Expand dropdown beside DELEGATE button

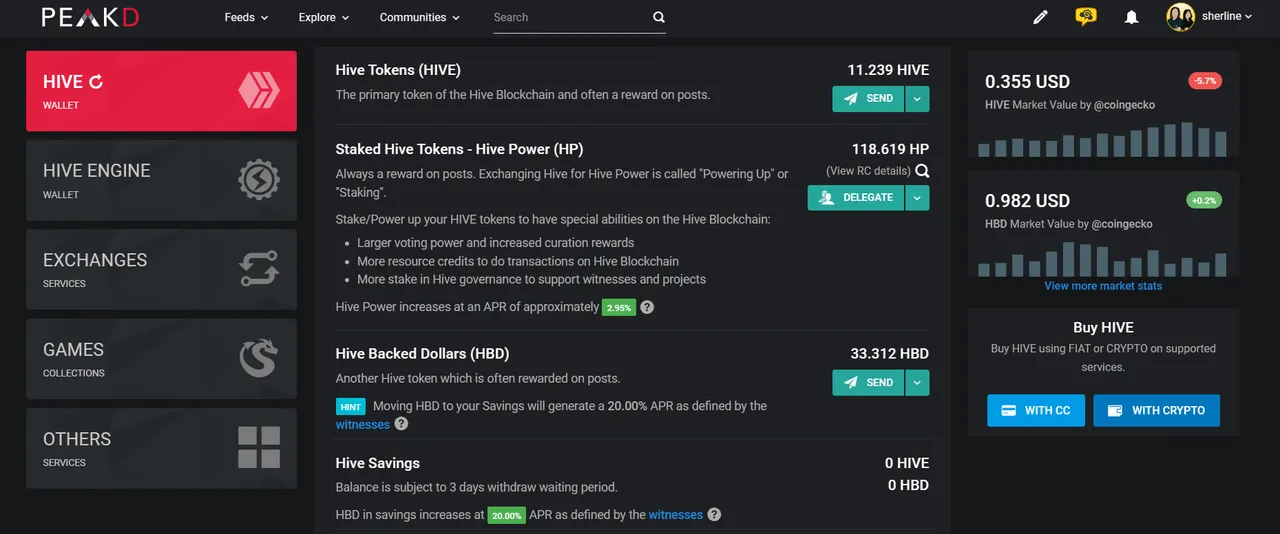click(x=918, y=198)
